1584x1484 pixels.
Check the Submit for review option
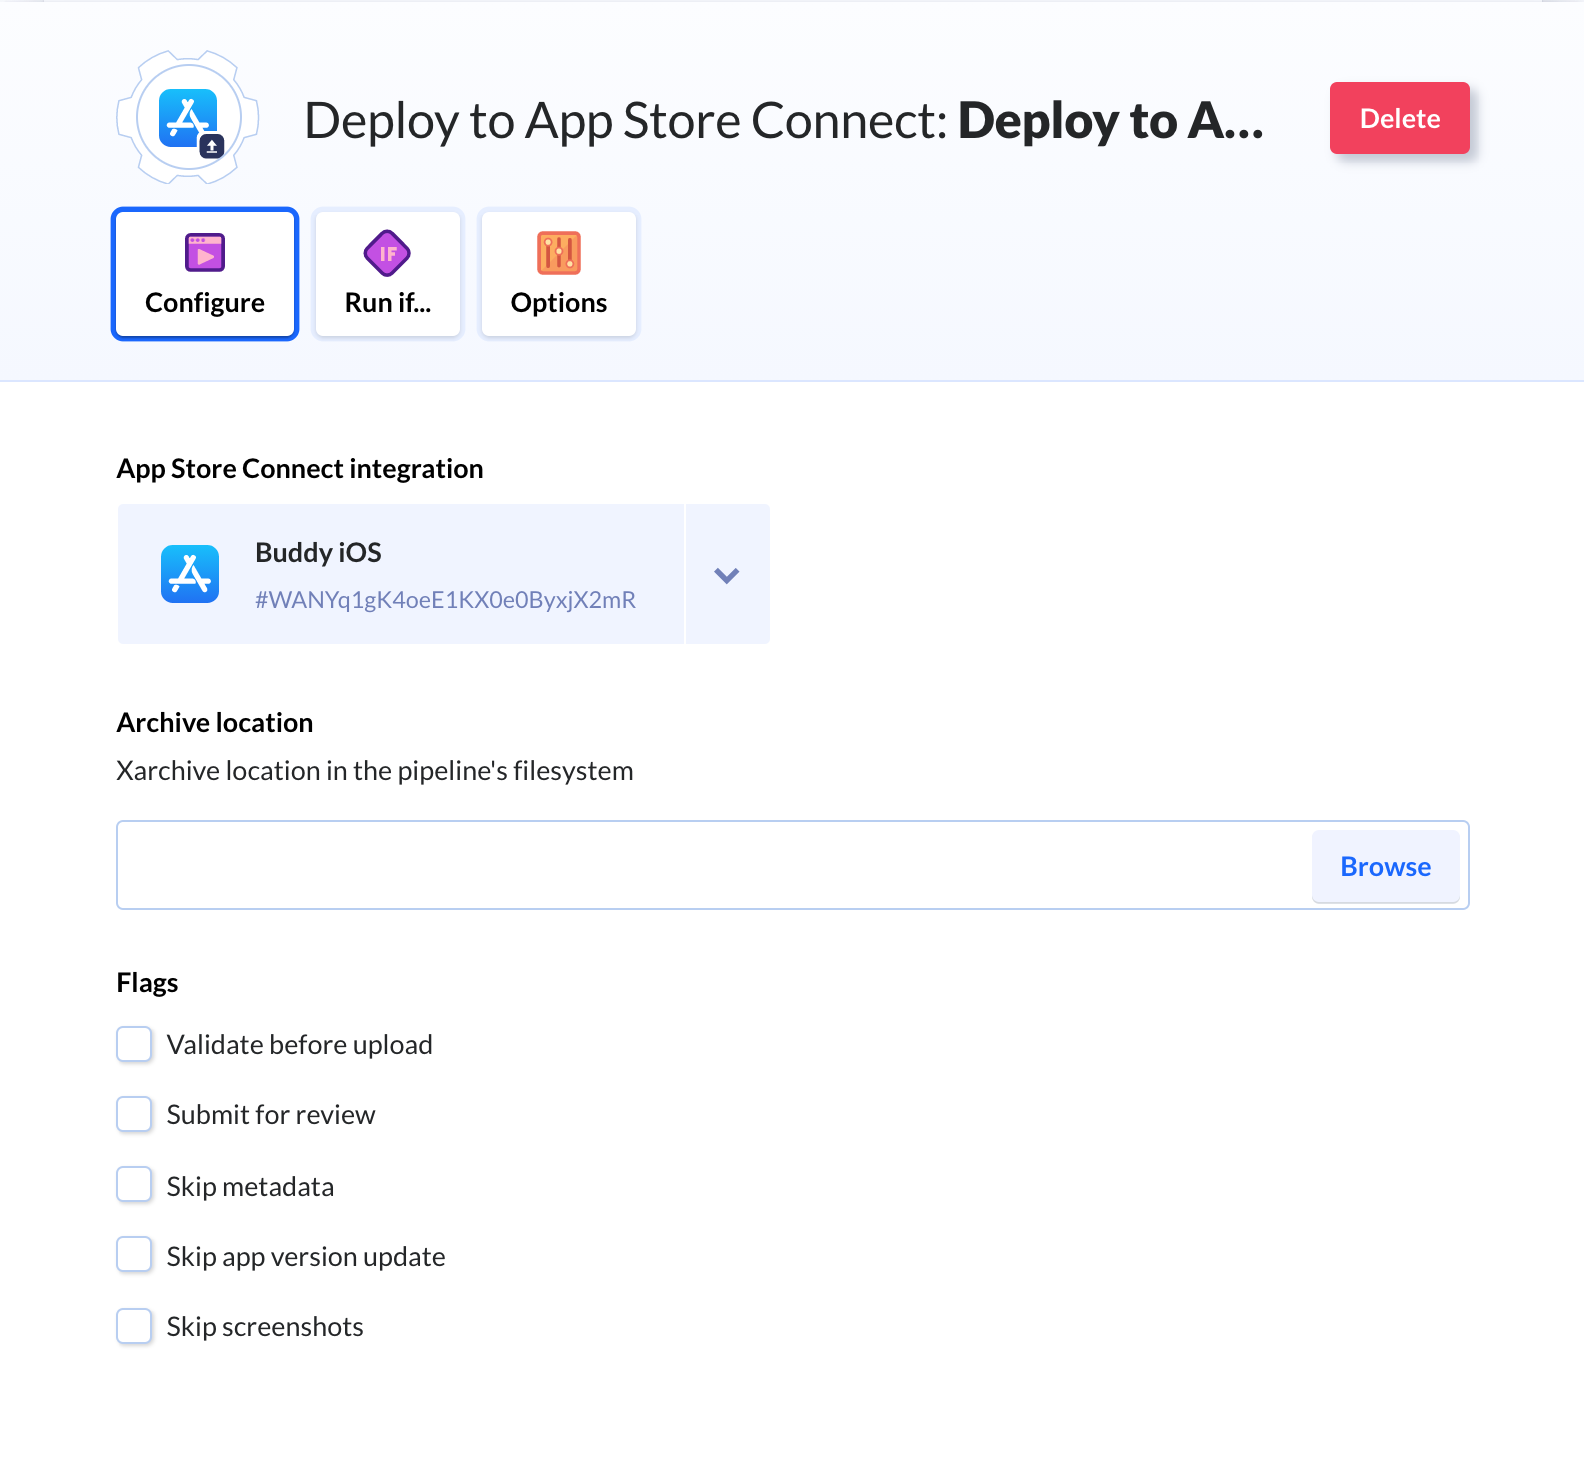[x=134, y=1114]
